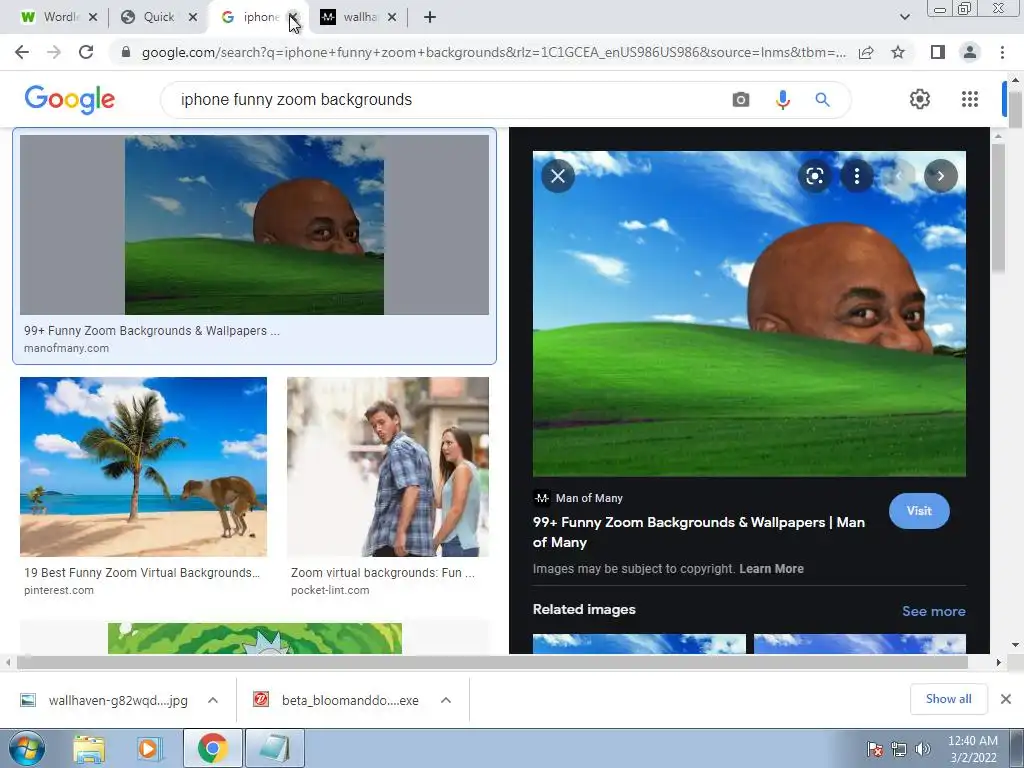Open Google quick settings gear
This screenshot has height=768, width=1024.
click(x=920, y=99)
